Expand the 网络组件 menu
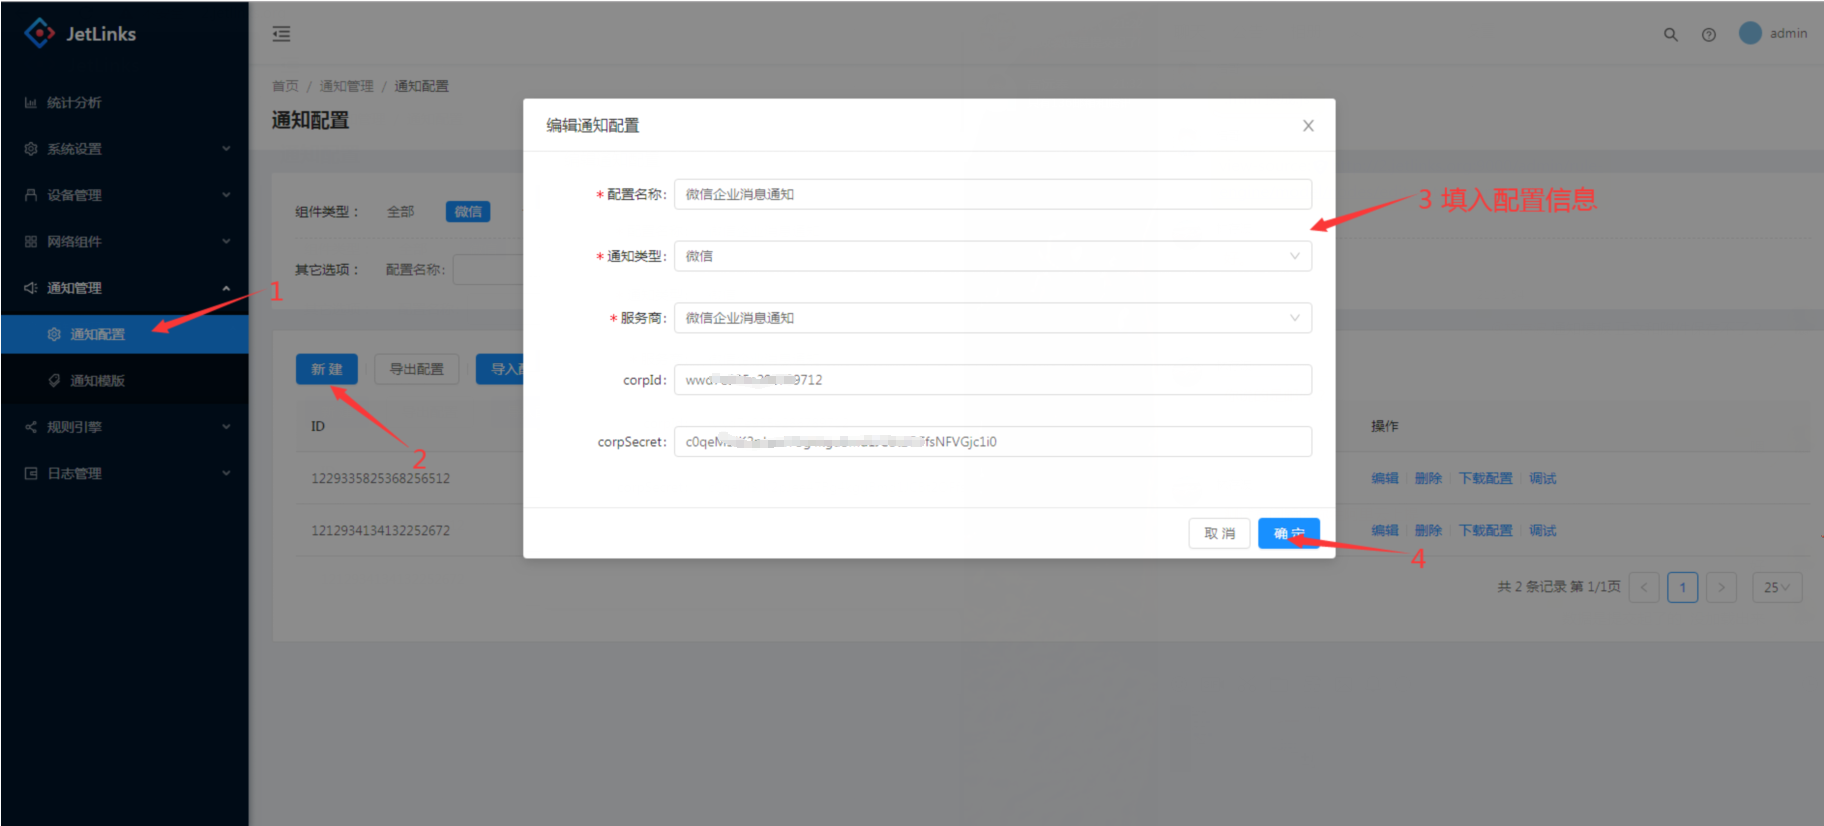The height and width of the screenshot is (826, 1824). (124, 241)
